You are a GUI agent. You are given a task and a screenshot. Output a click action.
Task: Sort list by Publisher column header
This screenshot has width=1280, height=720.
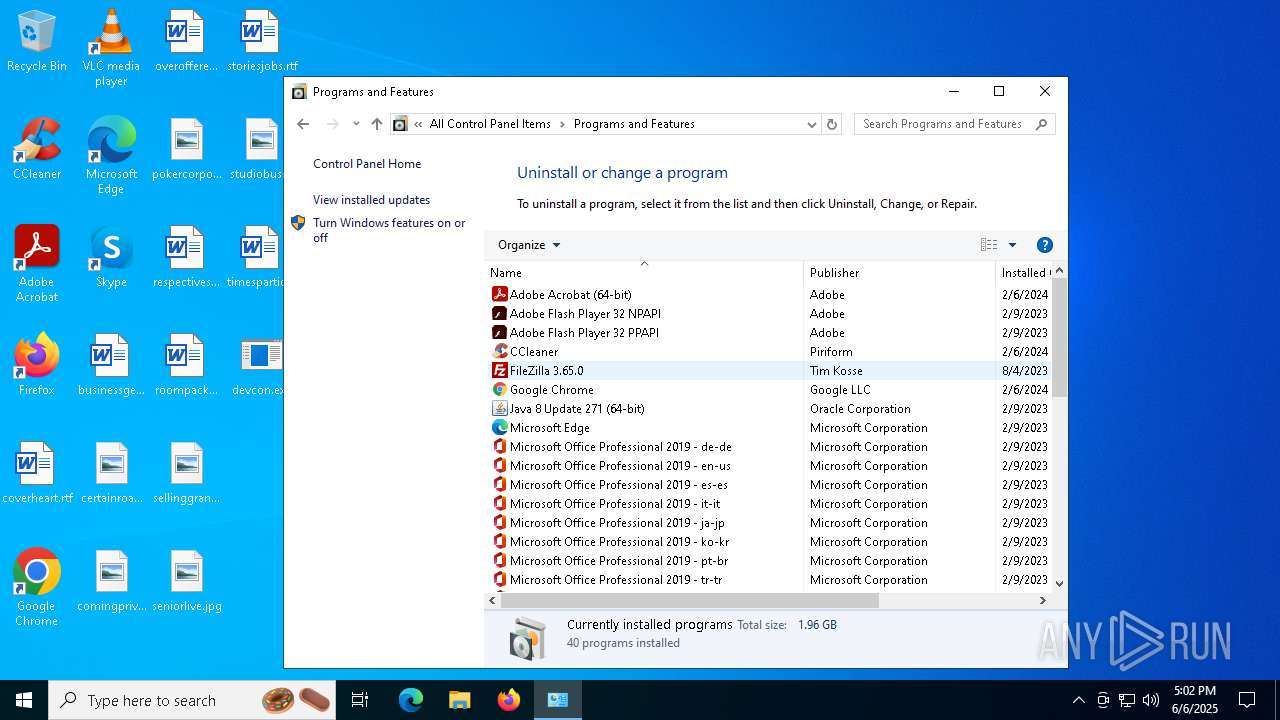click(900, 272)
